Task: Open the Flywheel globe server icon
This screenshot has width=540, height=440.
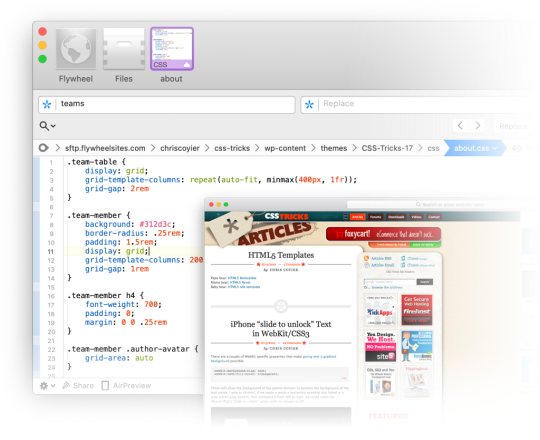Action: (x=76, y=49)
